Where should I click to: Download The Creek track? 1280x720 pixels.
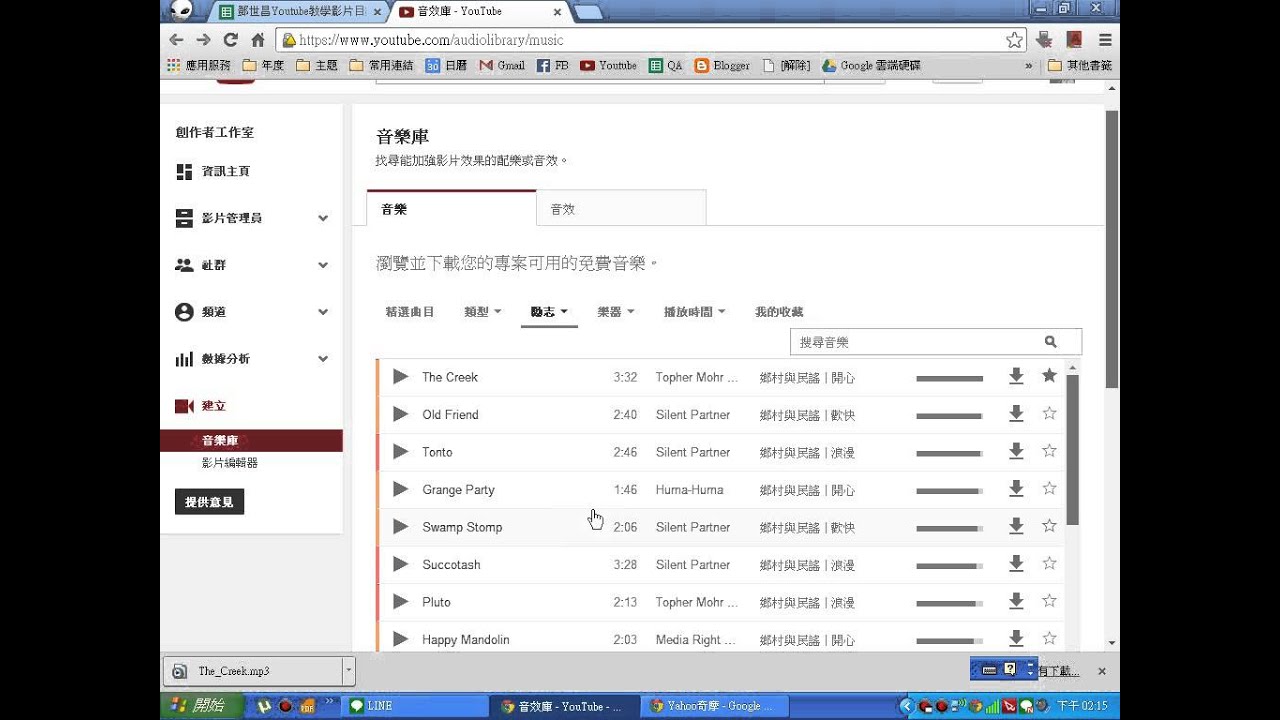pos(1016,376)
